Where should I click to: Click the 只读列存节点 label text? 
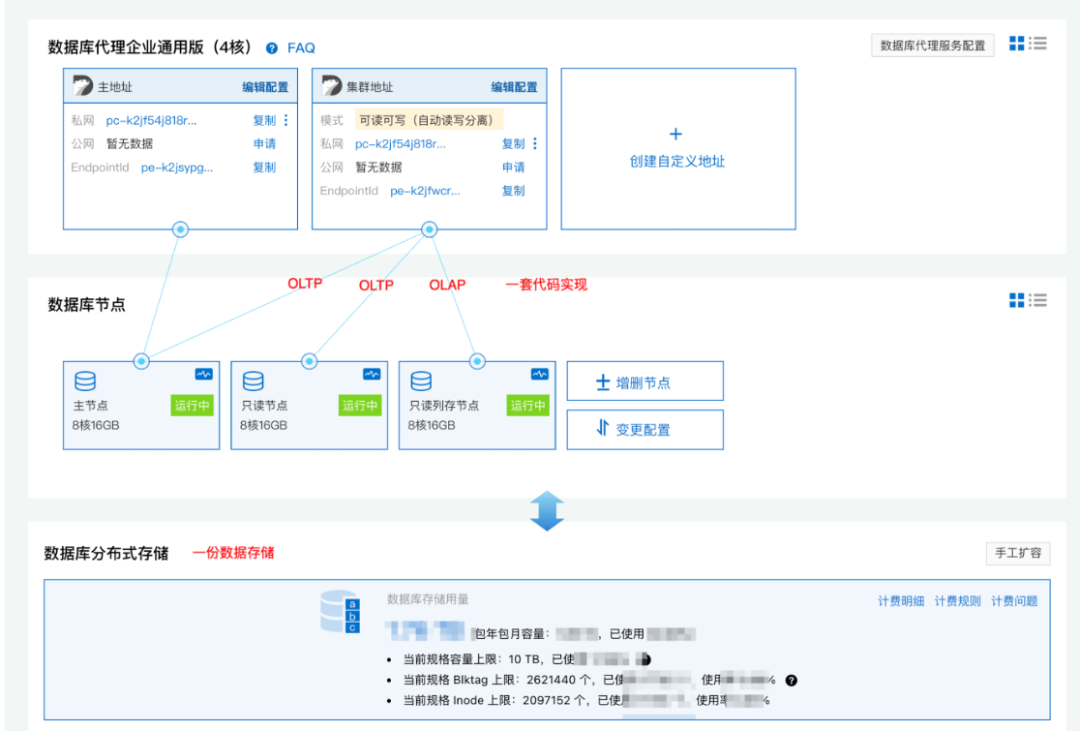(444, 406)
